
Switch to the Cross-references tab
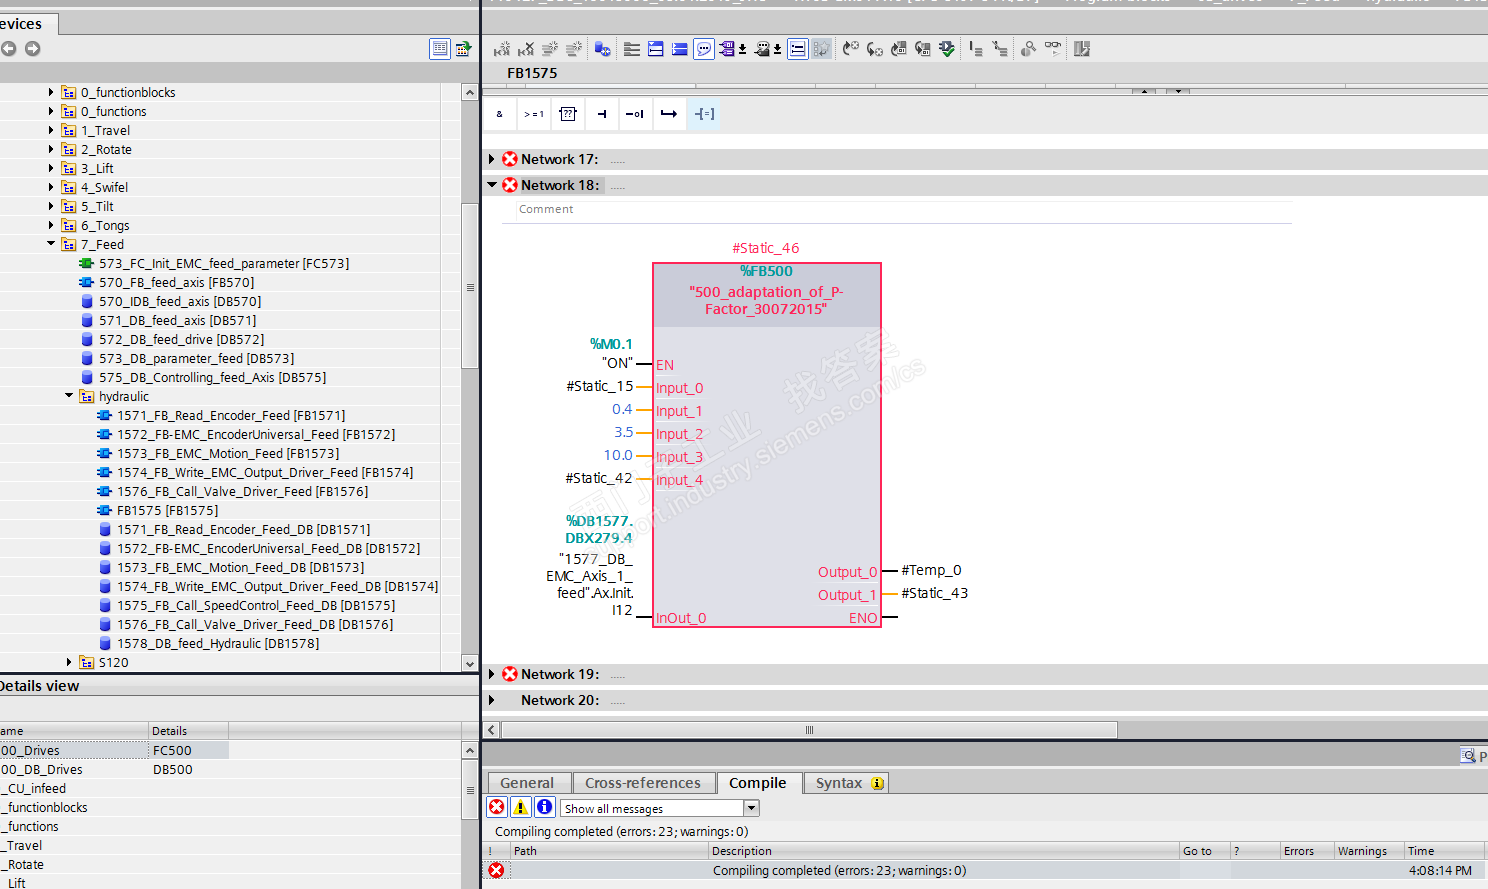tap(642, 783)
